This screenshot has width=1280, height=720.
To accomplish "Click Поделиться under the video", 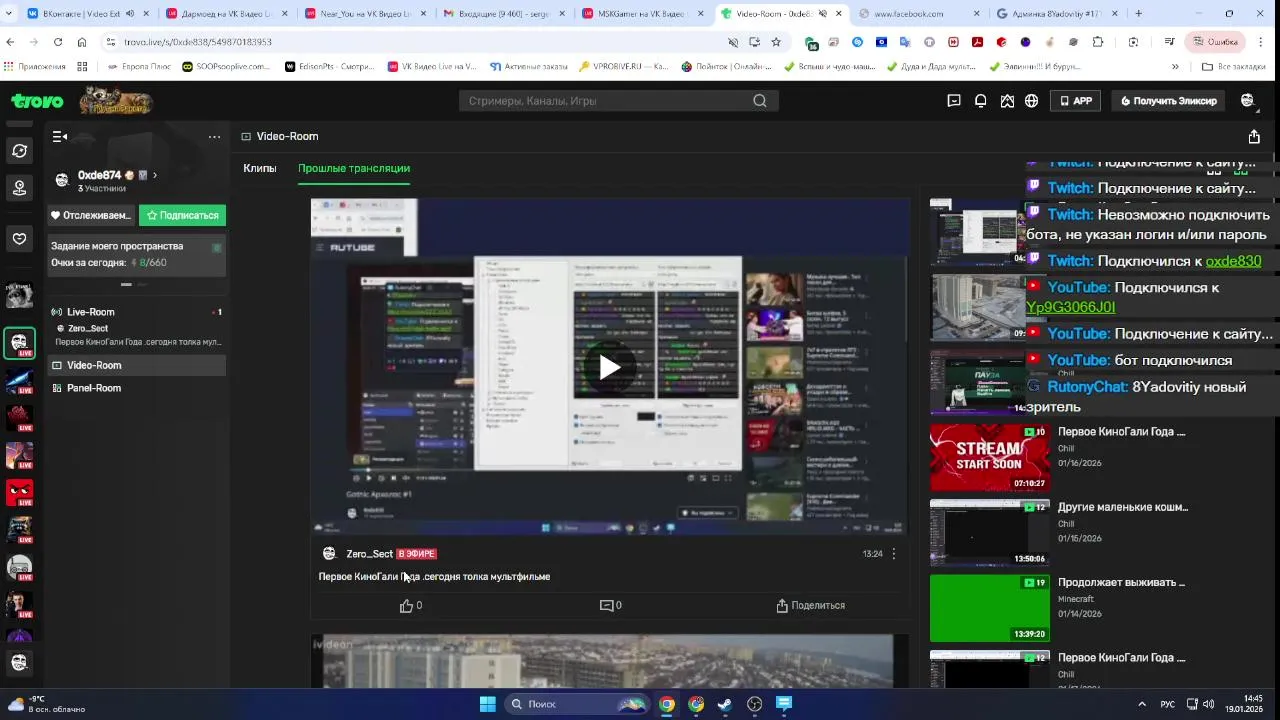I will click(811, 605).
